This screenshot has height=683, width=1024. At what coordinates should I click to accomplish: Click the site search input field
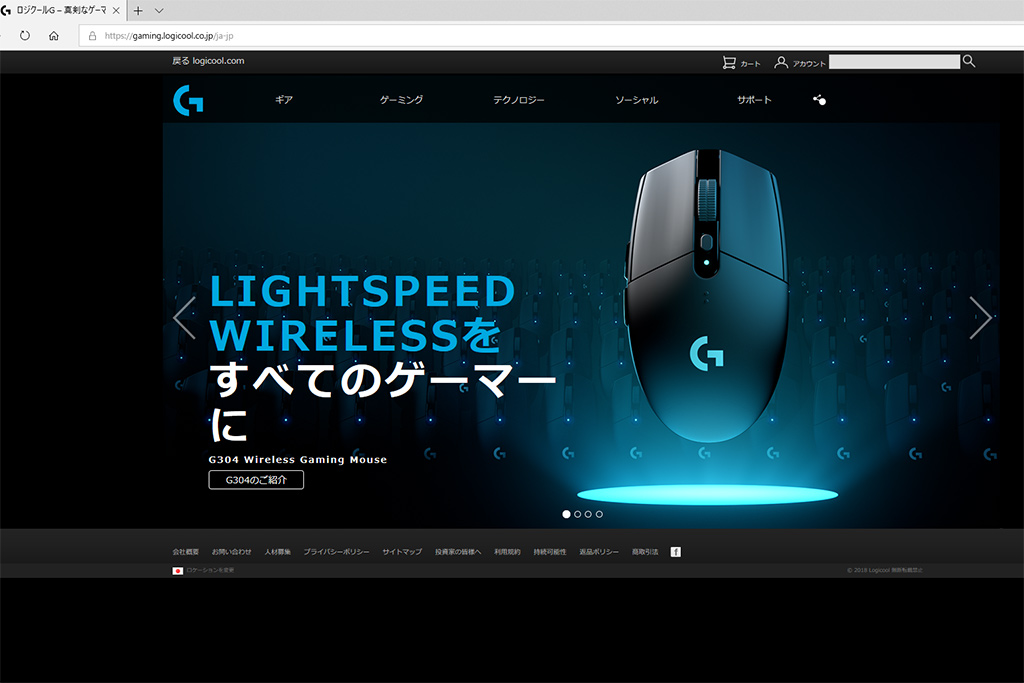point(894,61)
